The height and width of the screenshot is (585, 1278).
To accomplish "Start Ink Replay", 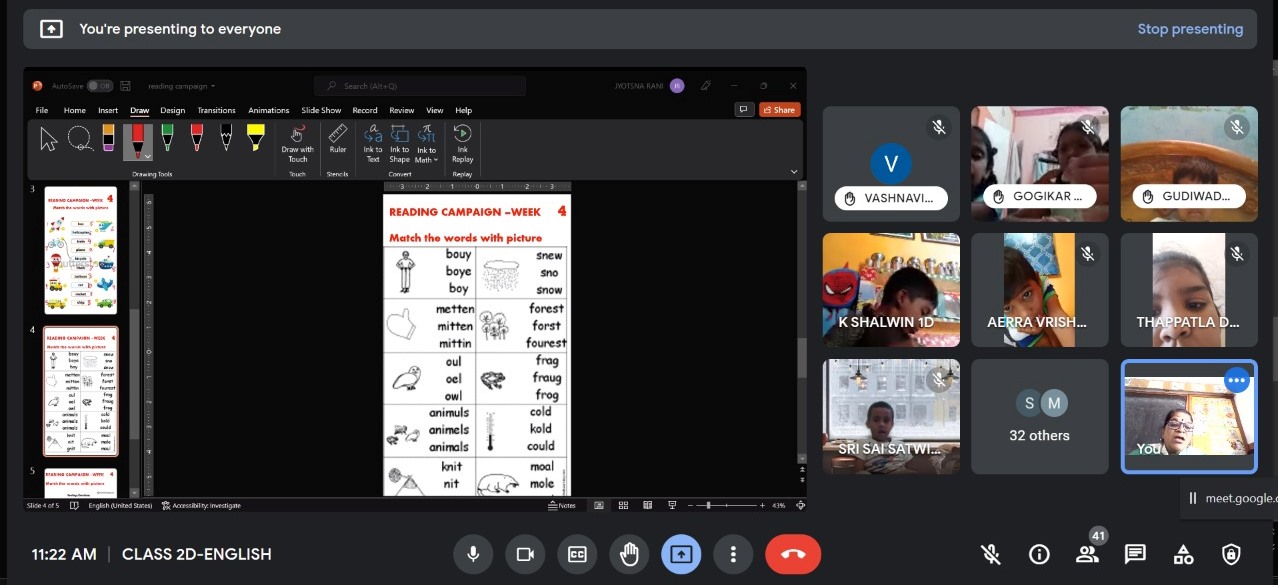I will pyautogui.click(x=462, y=143).
